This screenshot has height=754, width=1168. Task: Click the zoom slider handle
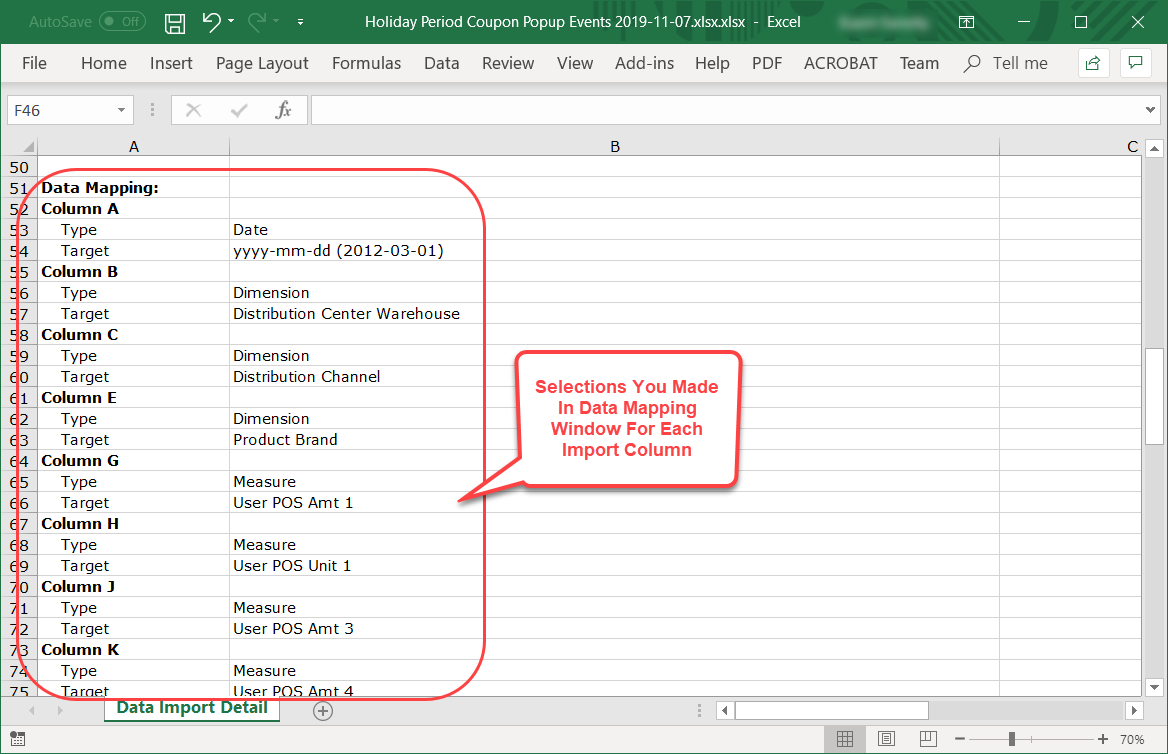pos(1012,739)
